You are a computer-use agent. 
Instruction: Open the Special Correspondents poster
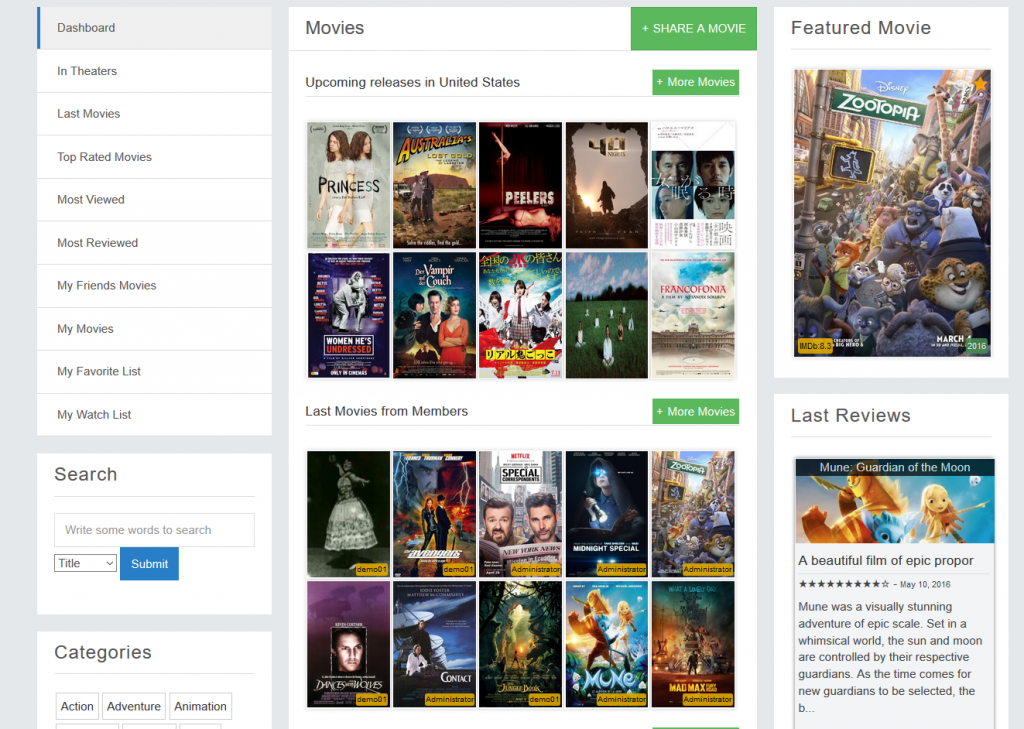pos(520,514)
